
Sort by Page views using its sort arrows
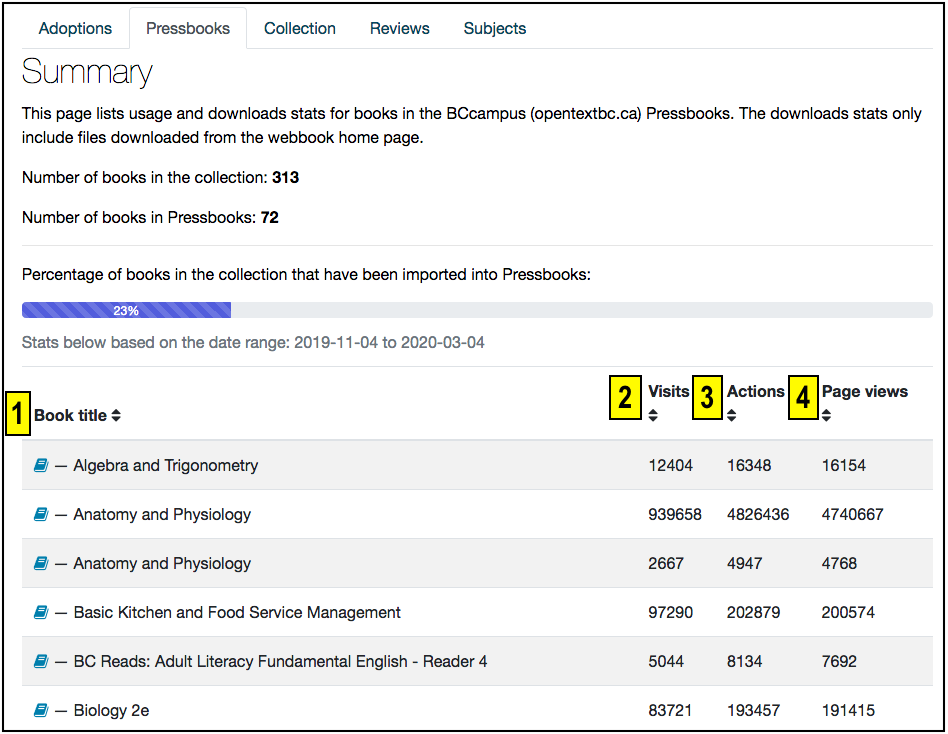point(826,415)
